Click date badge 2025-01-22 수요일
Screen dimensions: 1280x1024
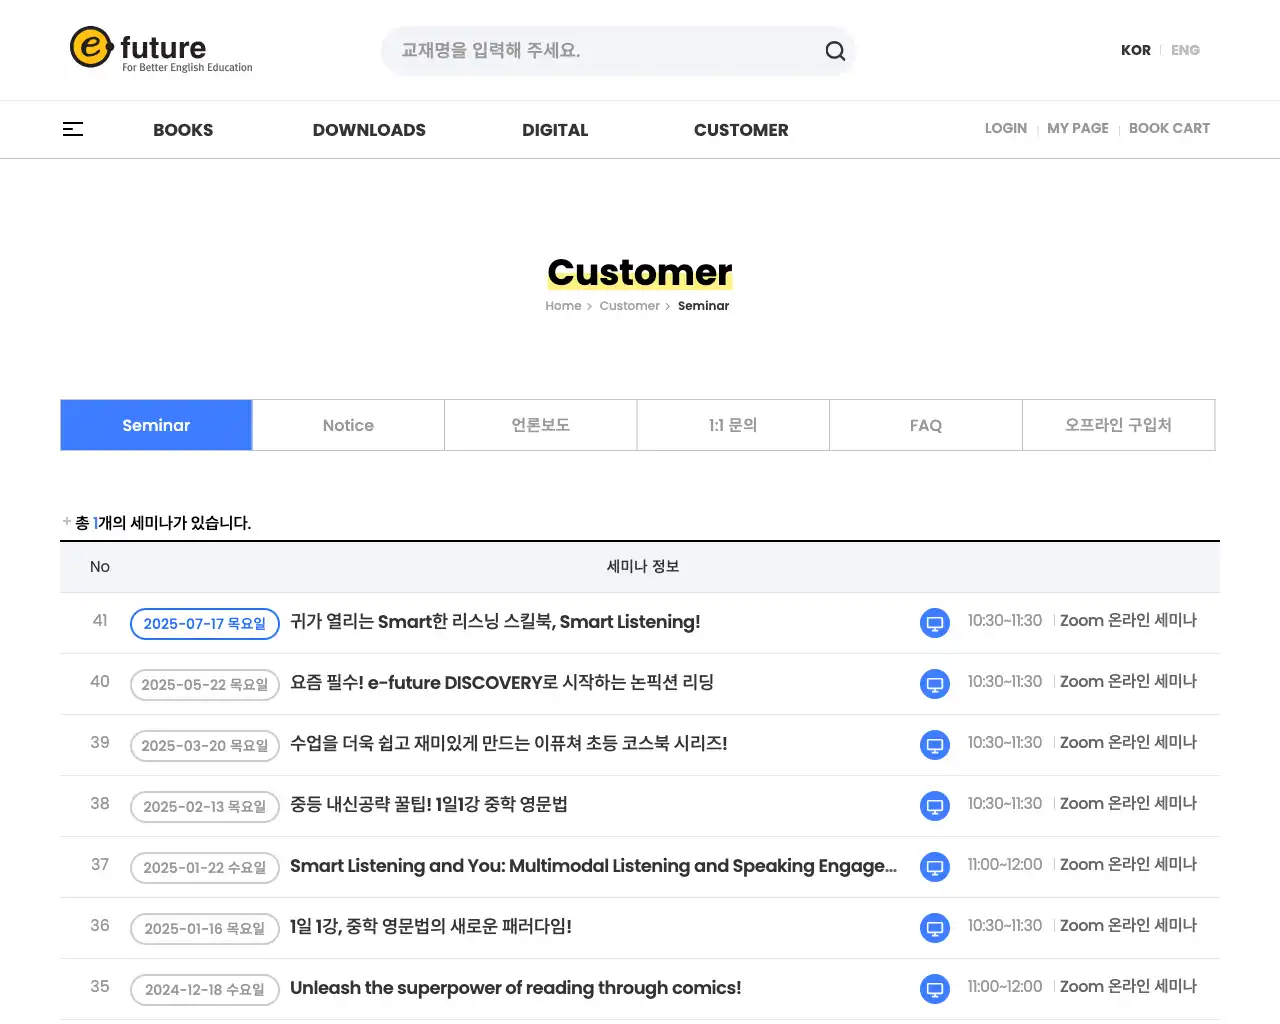[205, 868]
